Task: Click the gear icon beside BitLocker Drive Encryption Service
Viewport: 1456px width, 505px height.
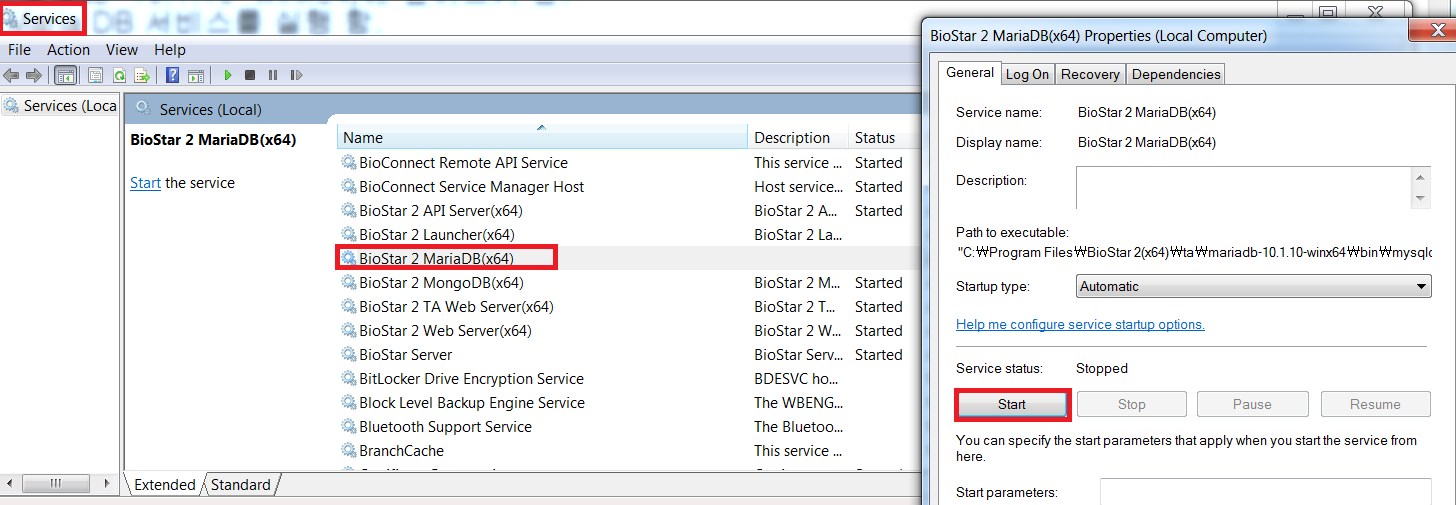Action: [x=348, y=379]
